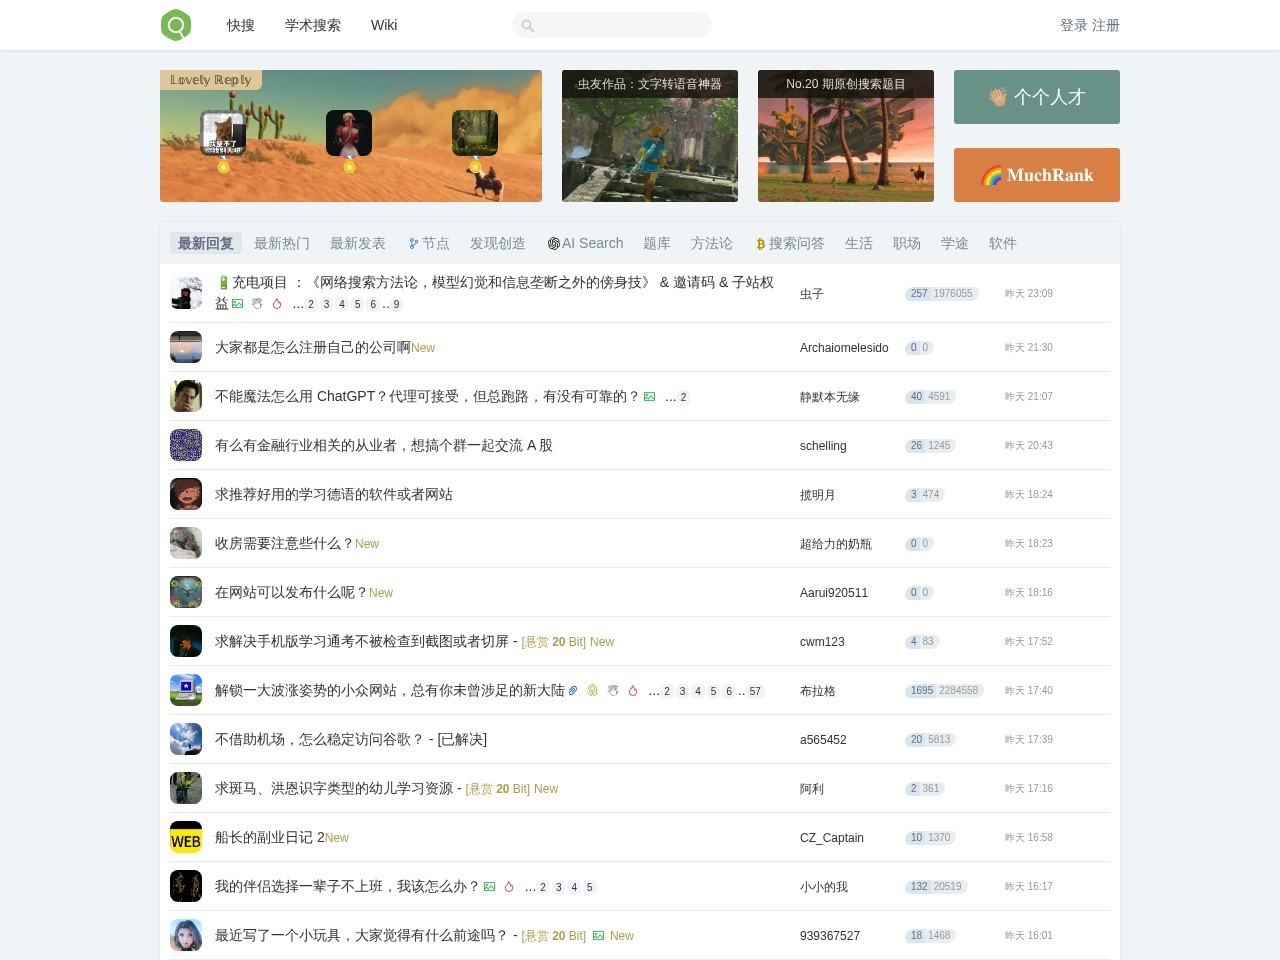Switch to the 最新热门 tab

[x=282, y=243]
